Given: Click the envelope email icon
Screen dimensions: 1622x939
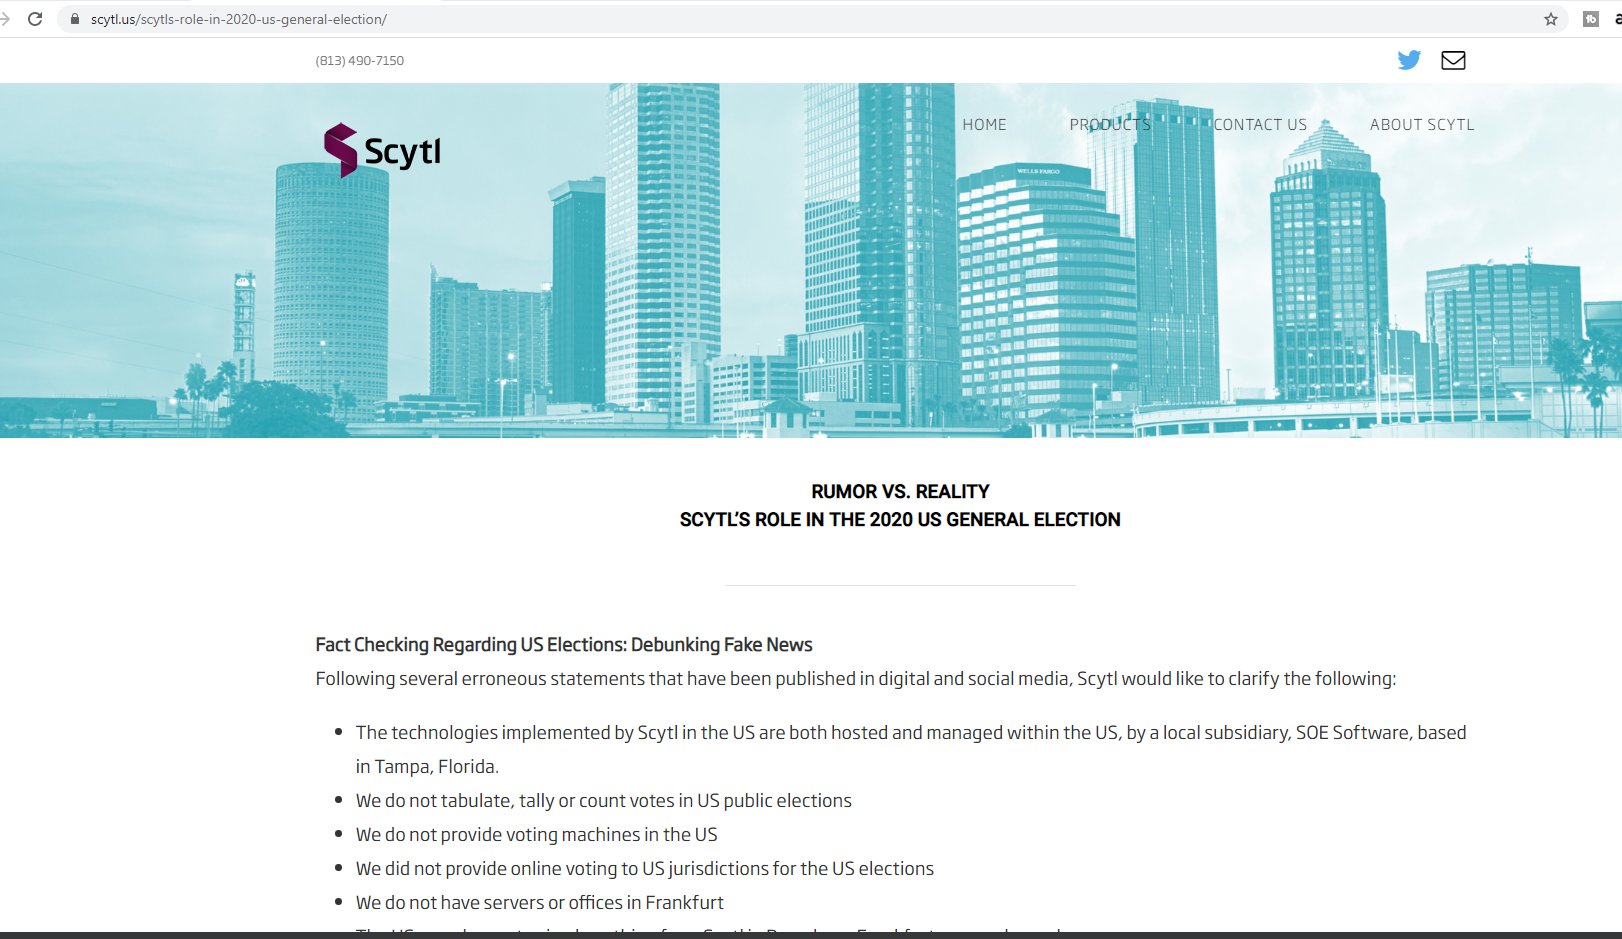Looking at the screenshot, I should coord(1453,60).
